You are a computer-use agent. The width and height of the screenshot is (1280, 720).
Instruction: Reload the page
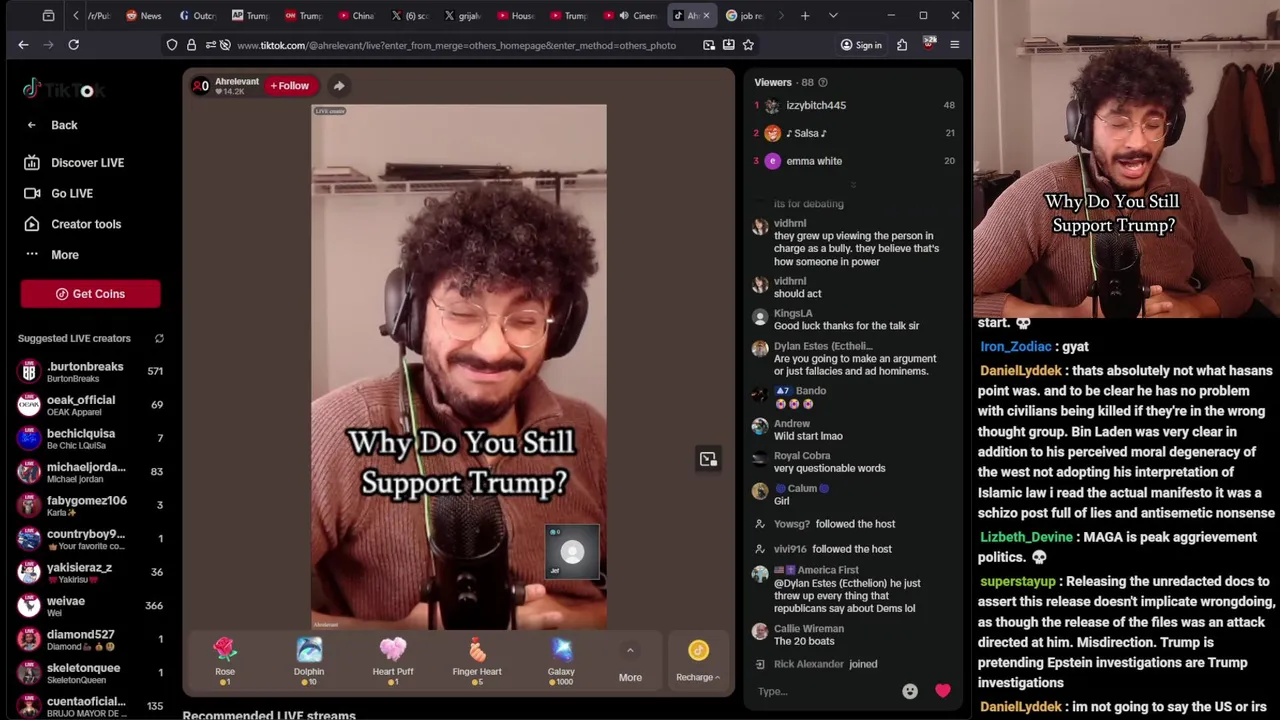(x=73, y=45)
